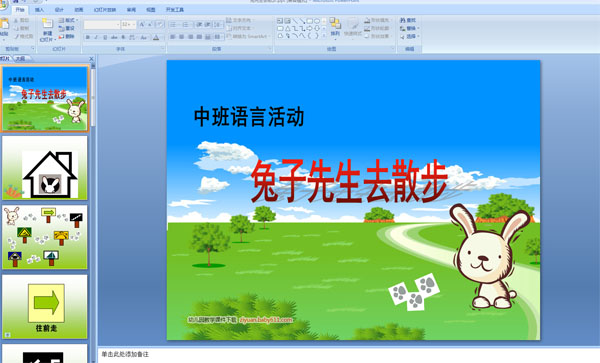Select the triangle shape in the shapes gallery
The width and height of the screenshot is (600, 363).
pyautogui.click(x=288, y=28)
